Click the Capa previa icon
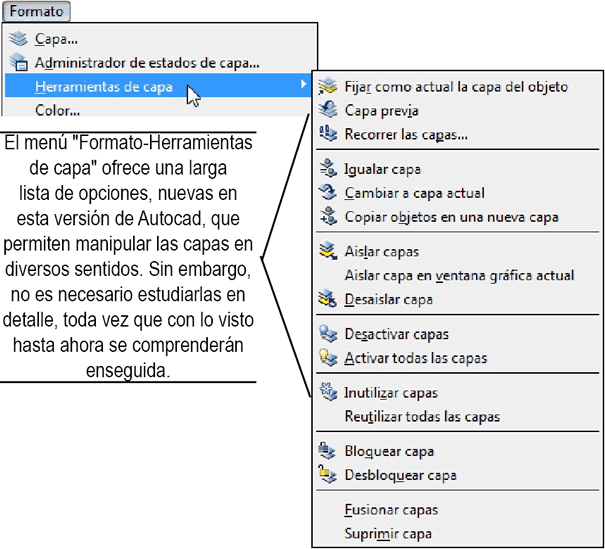The image size is (605, 549). click(x=328, y=110)
